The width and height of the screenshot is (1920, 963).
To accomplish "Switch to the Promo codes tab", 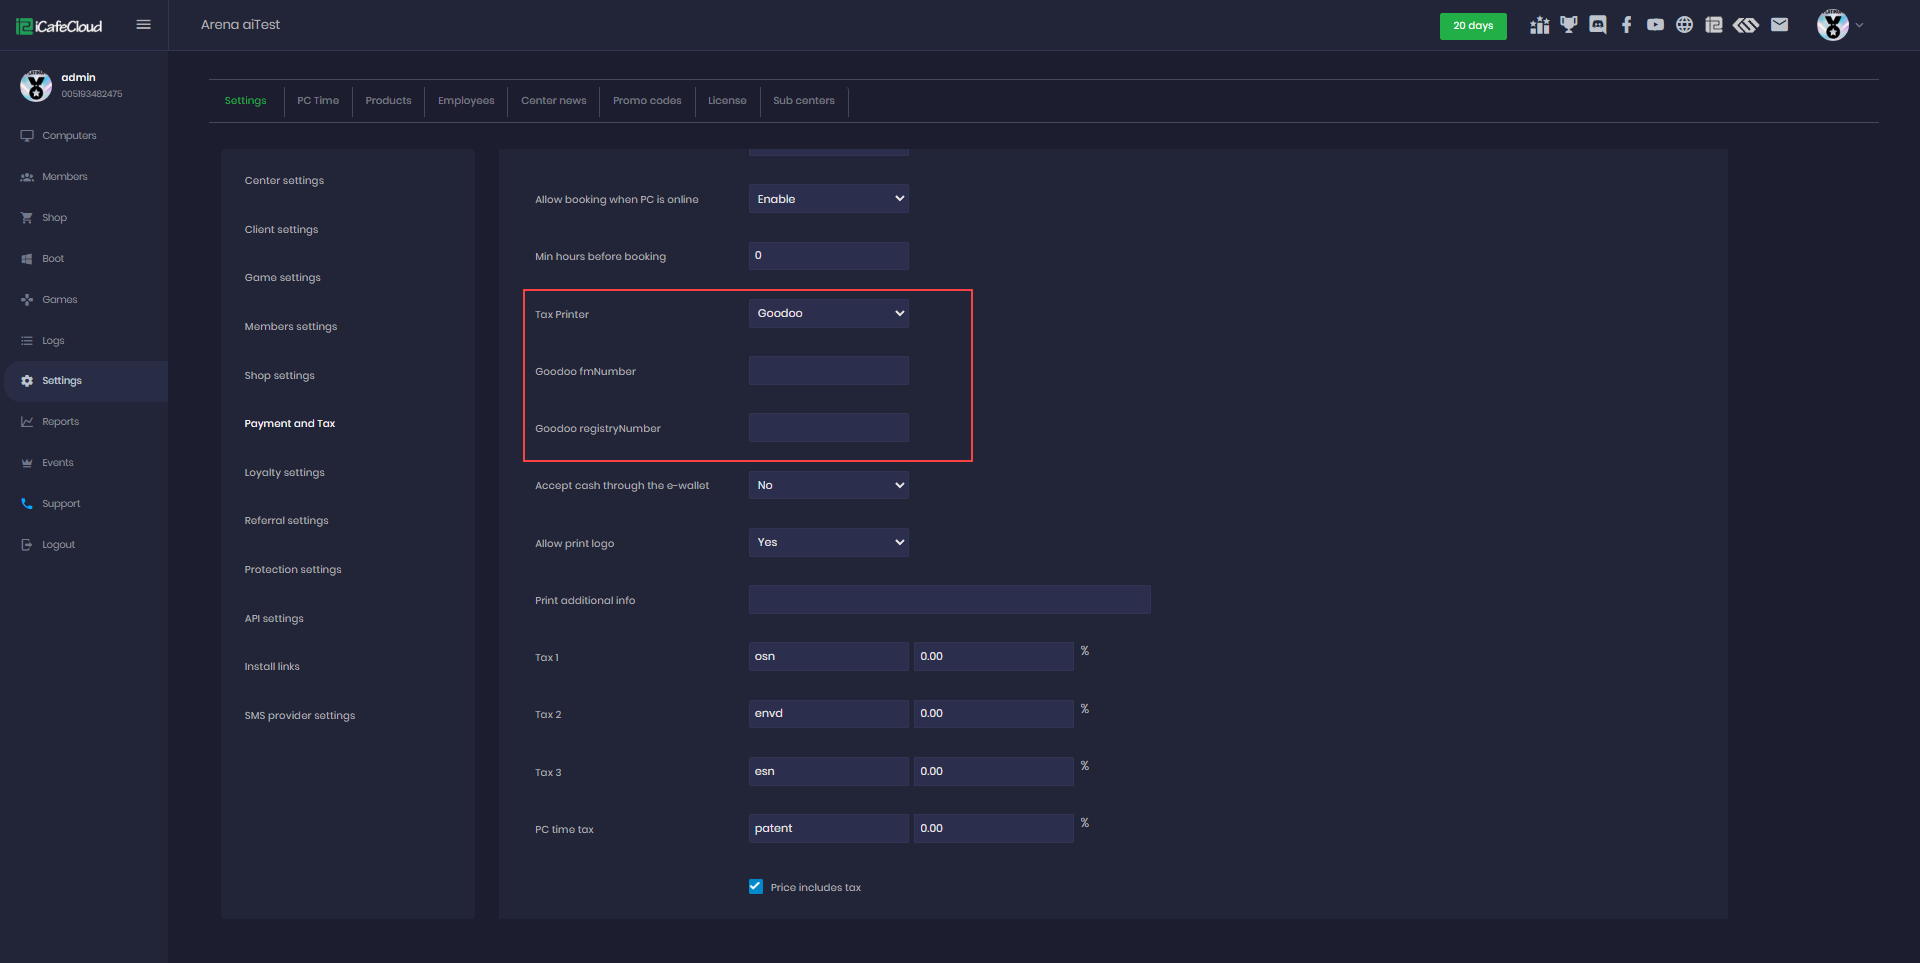I will [647, 101].
